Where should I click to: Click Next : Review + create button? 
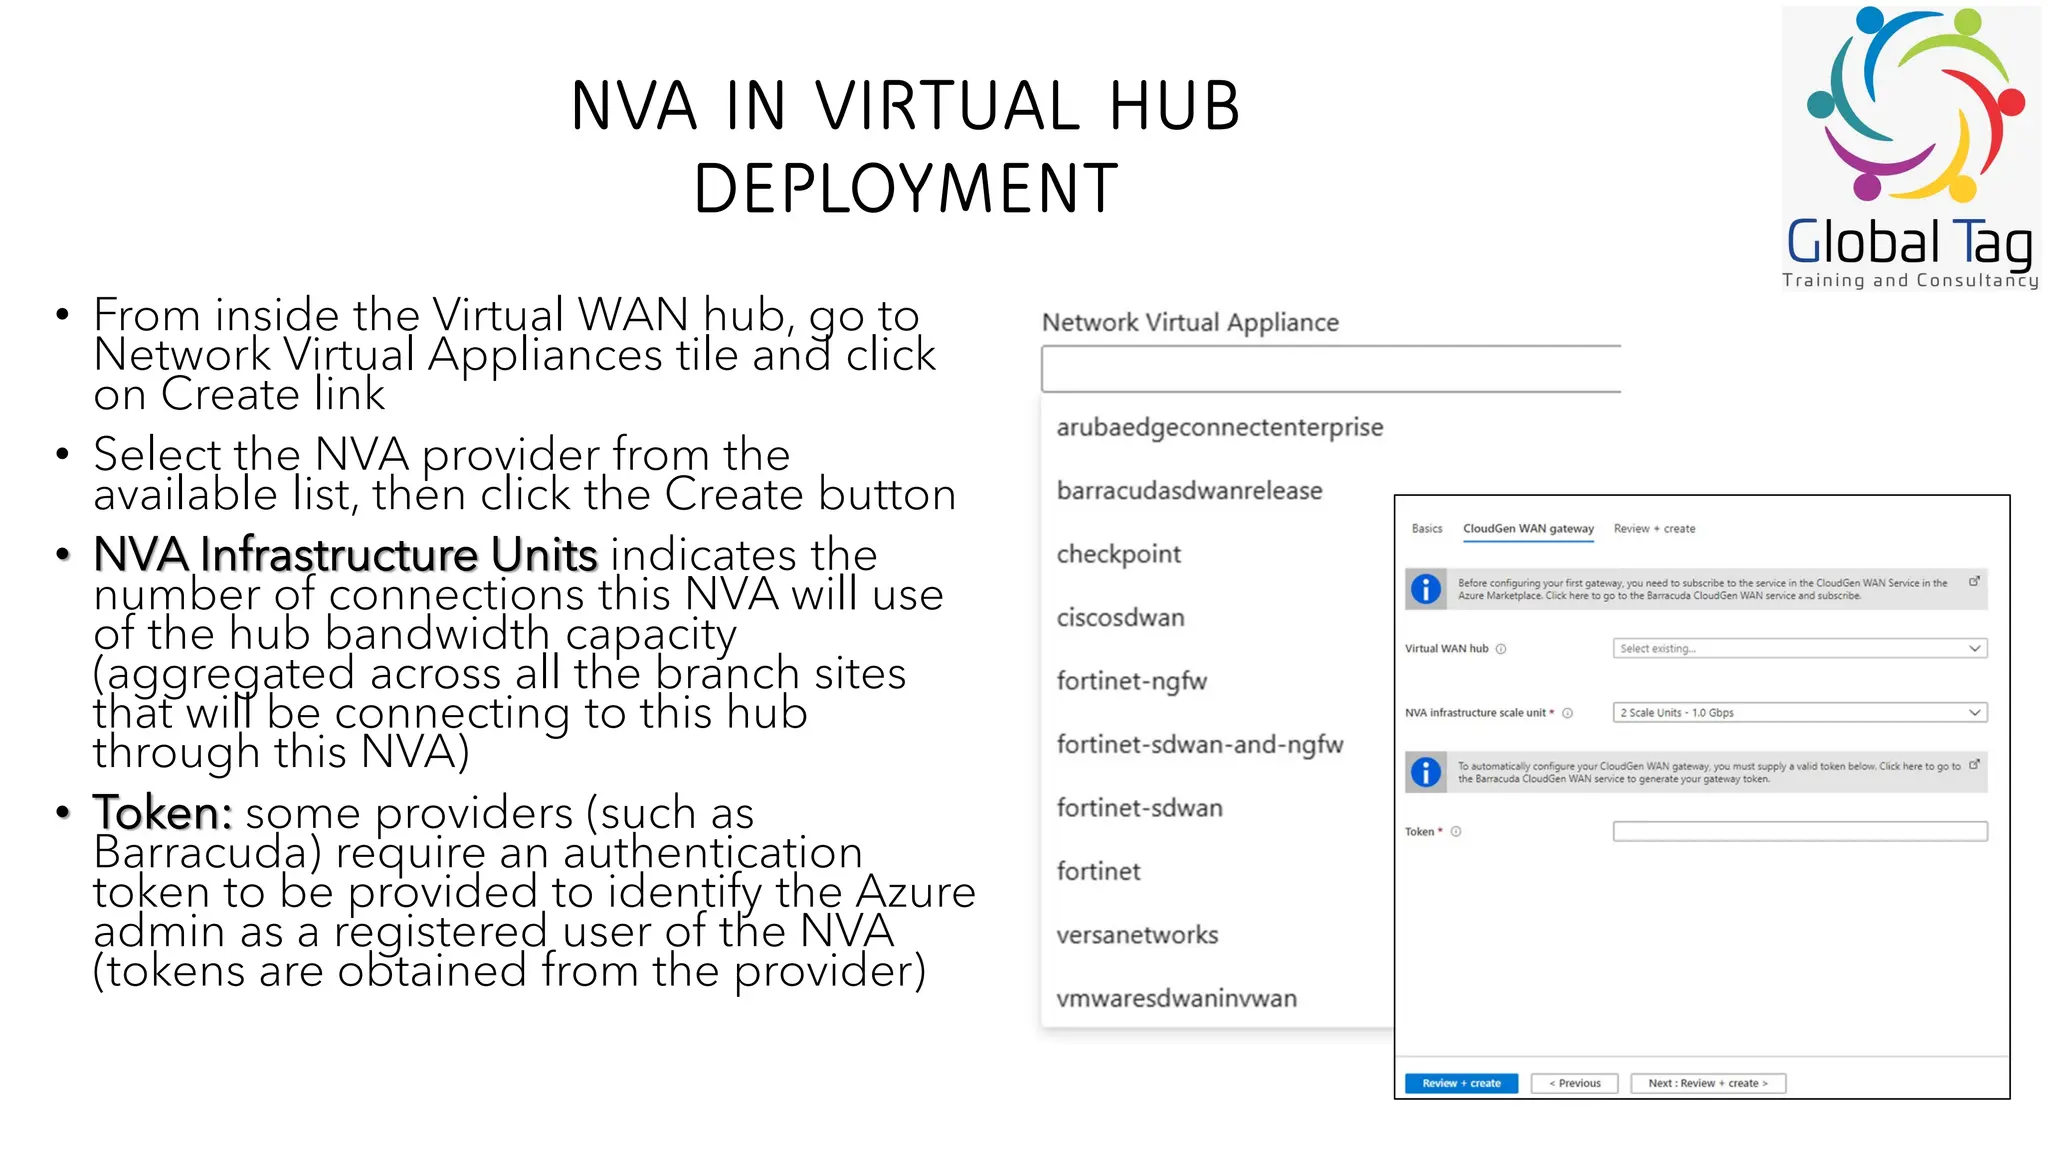[x=1708, y=1083]
